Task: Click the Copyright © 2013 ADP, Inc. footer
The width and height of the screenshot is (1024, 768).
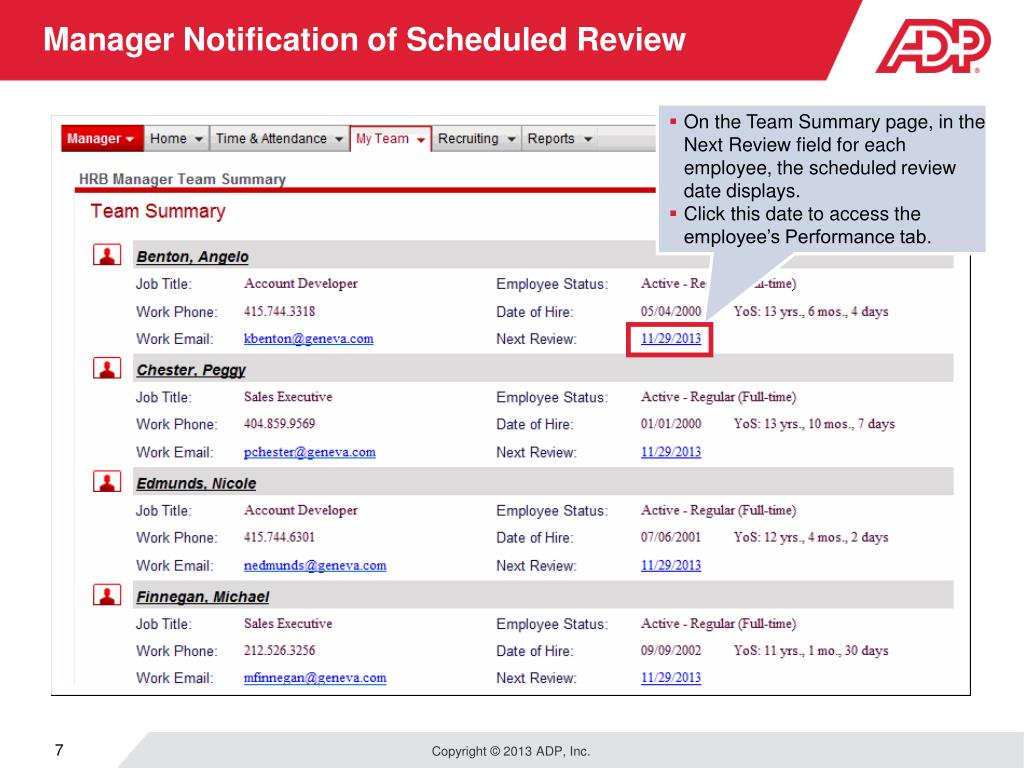Action: (511, 752)
